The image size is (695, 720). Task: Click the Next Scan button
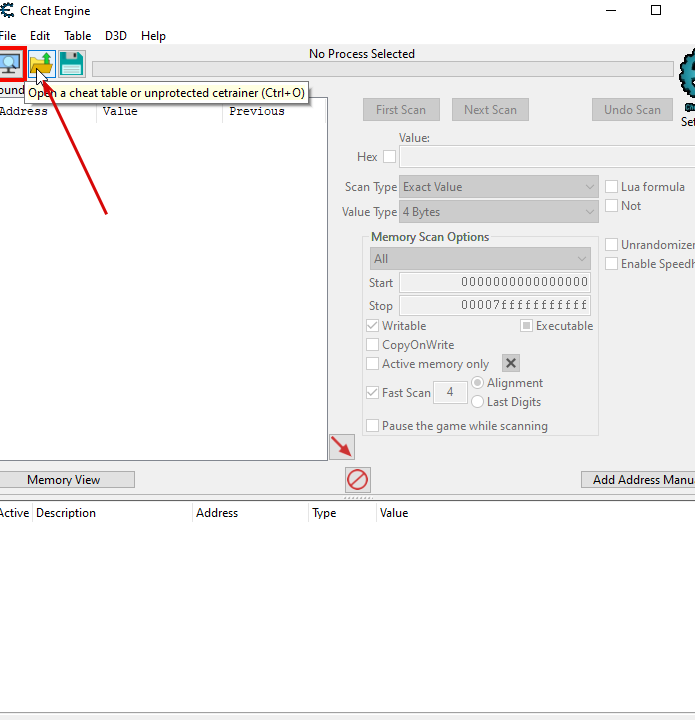[490, 110]
